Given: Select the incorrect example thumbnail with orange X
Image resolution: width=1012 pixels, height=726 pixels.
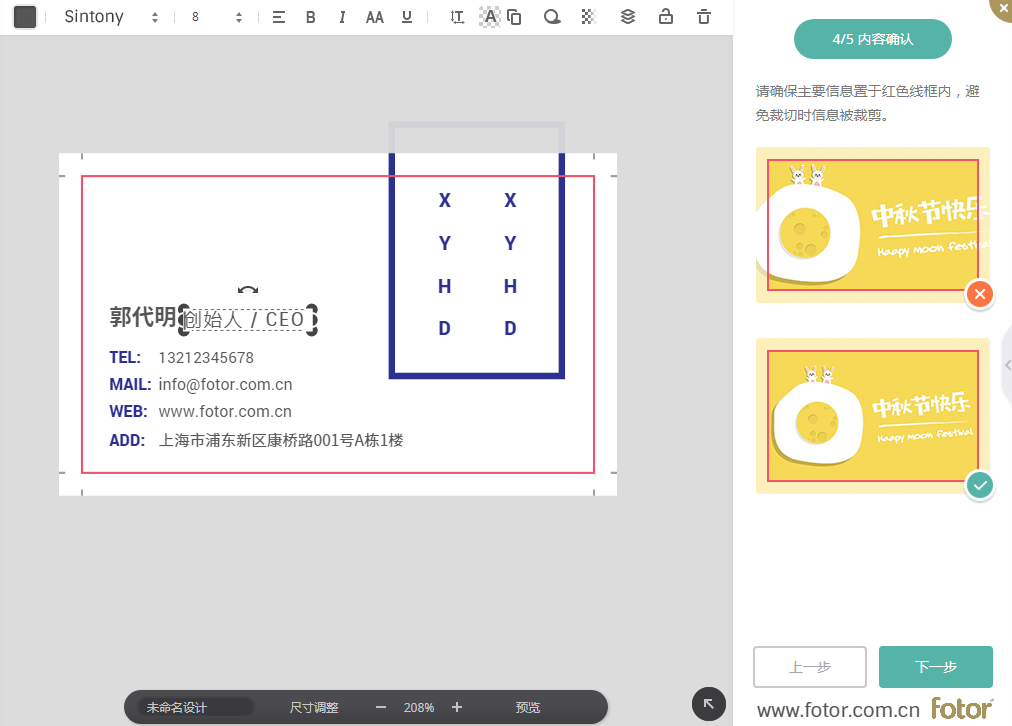Looking at the screenshot, I should point(873,225).
